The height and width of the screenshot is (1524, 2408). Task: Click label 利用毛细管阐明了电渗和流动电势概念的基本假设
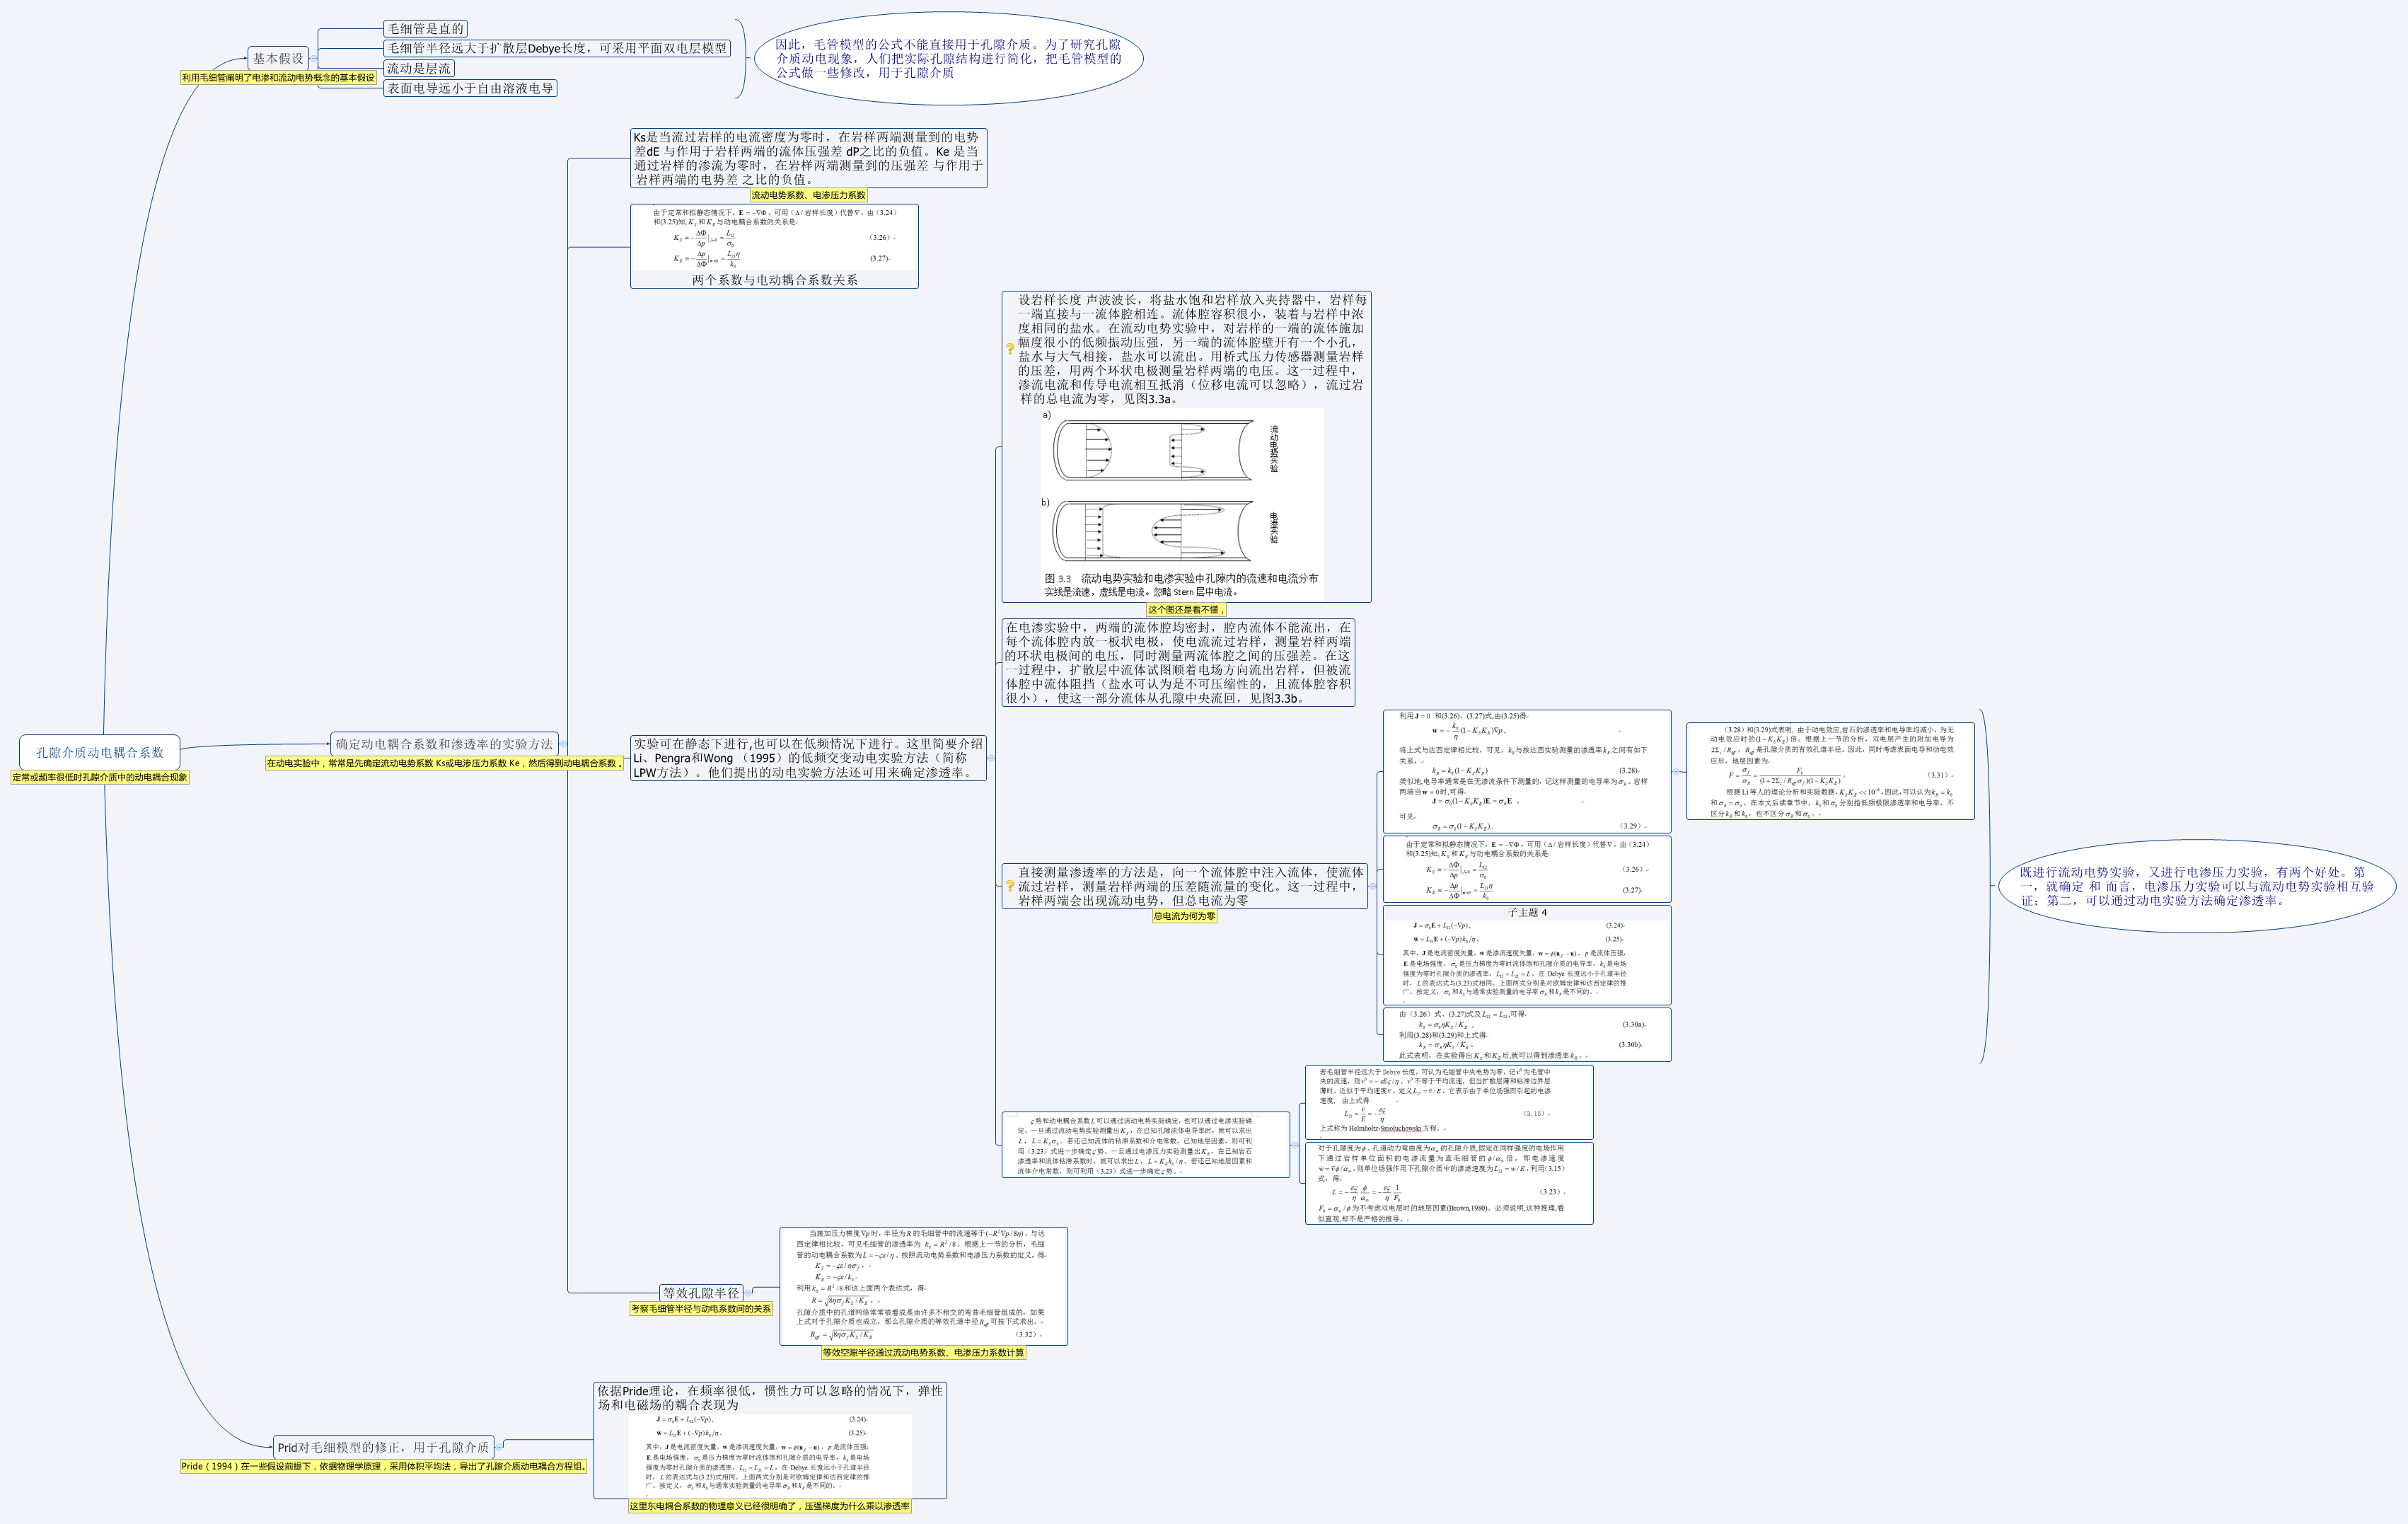[278, 77]
